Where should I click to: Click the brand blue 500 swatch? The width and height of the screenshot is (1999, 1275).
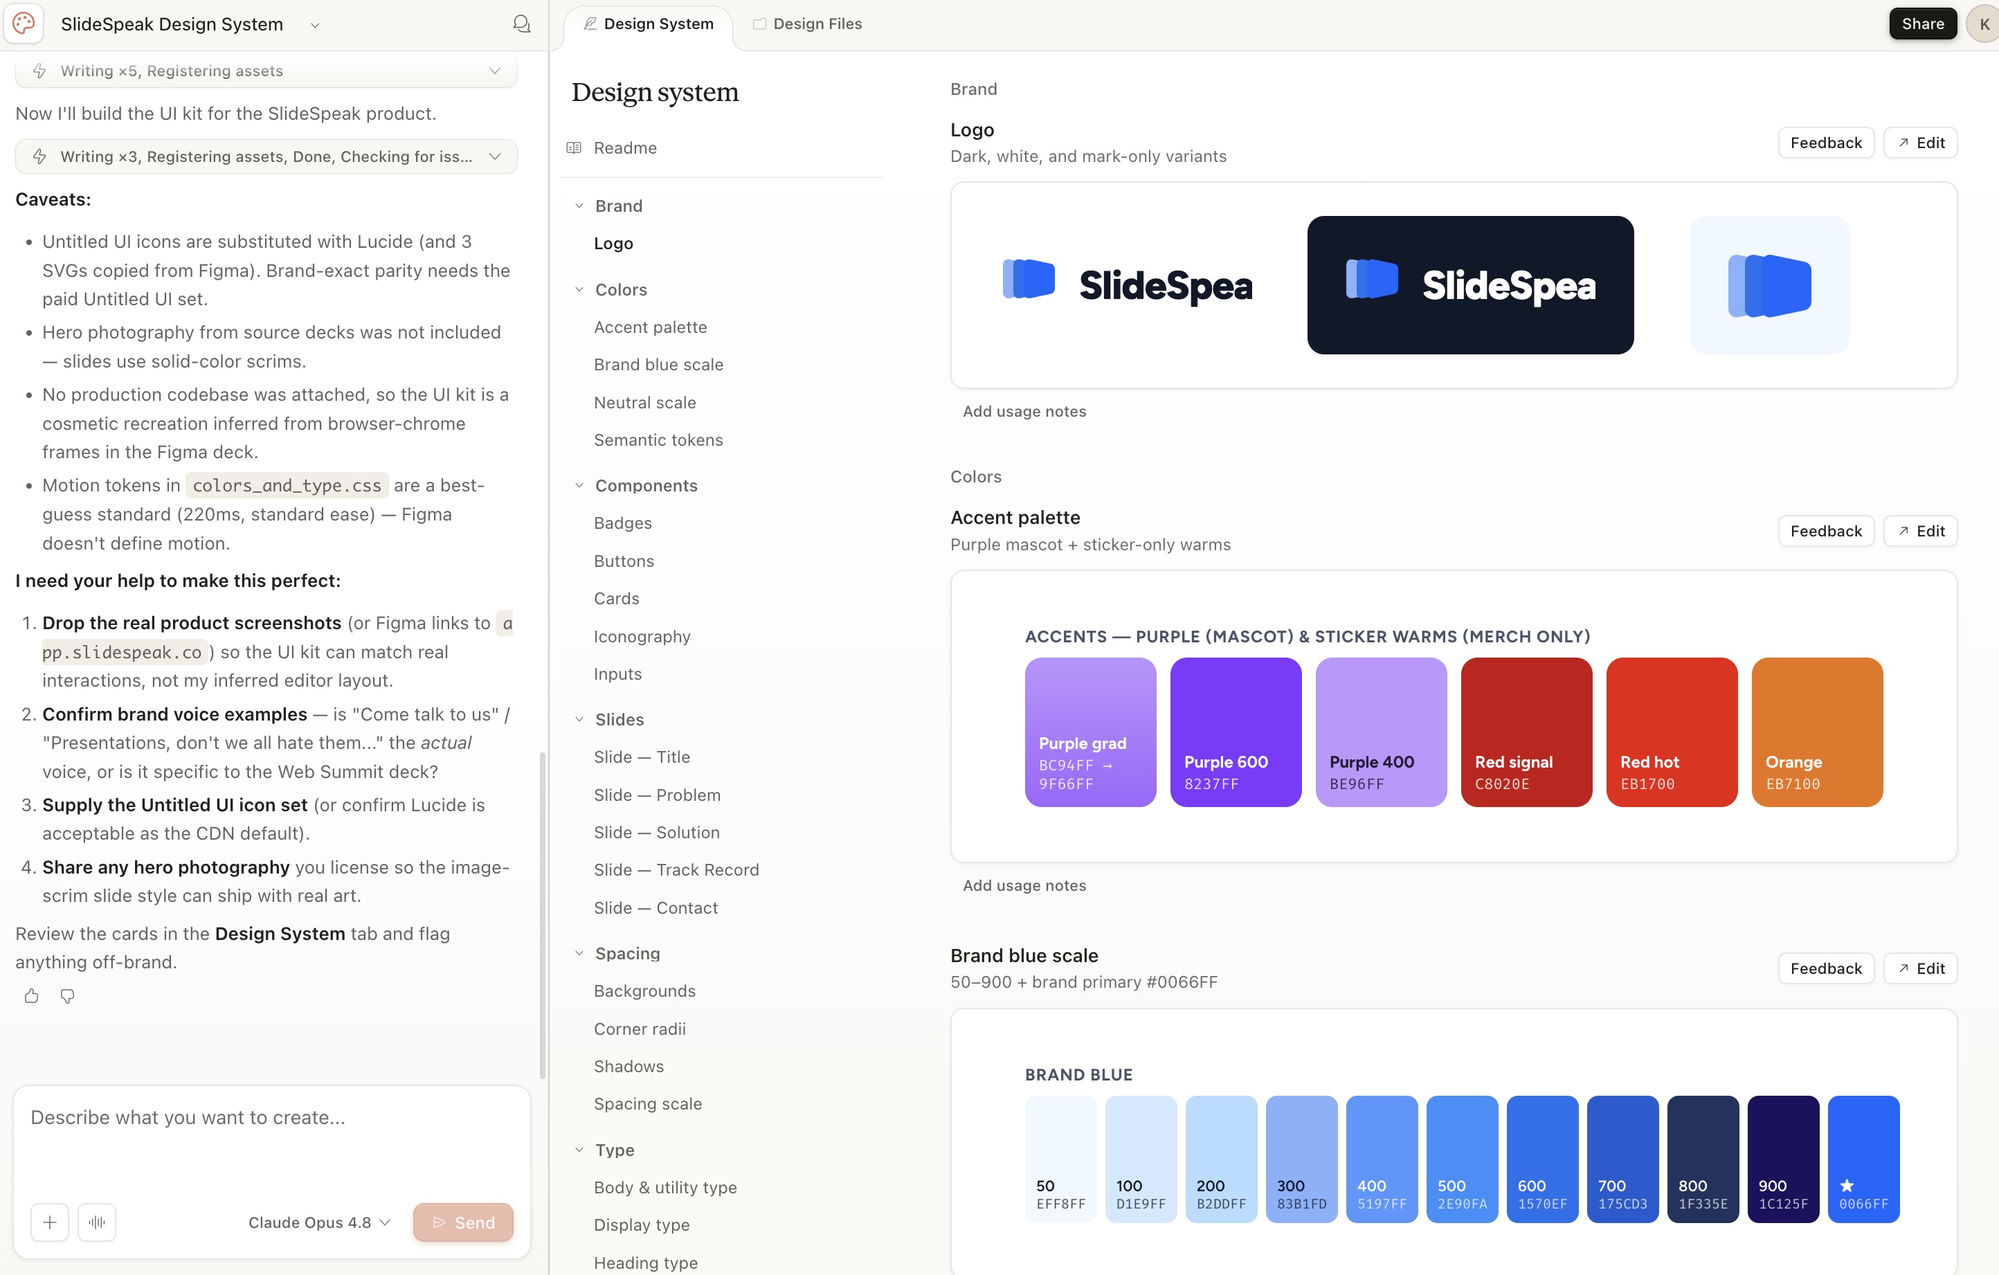pyautogui.click(x=1462, y=1159)
